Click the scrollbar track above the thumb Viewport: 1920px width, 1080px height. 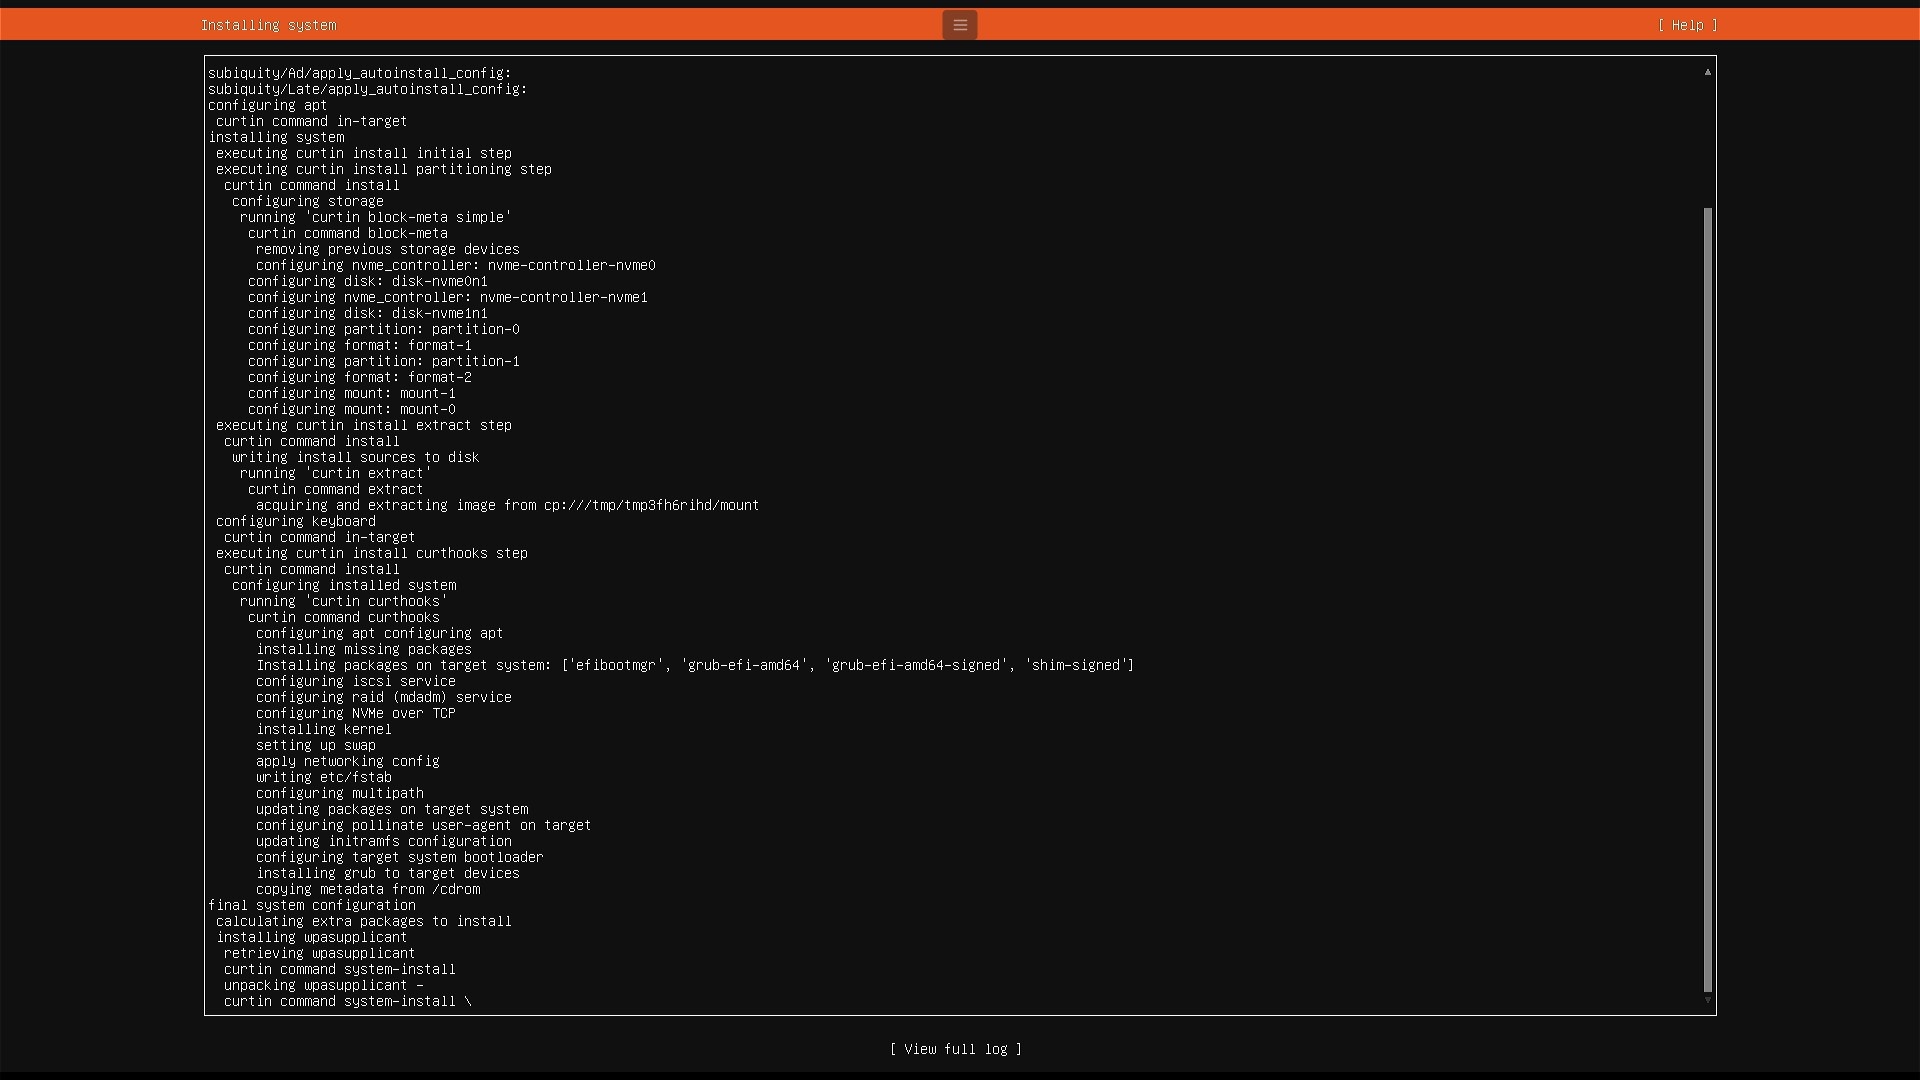pyautogui.click(x=1707, y=140)
